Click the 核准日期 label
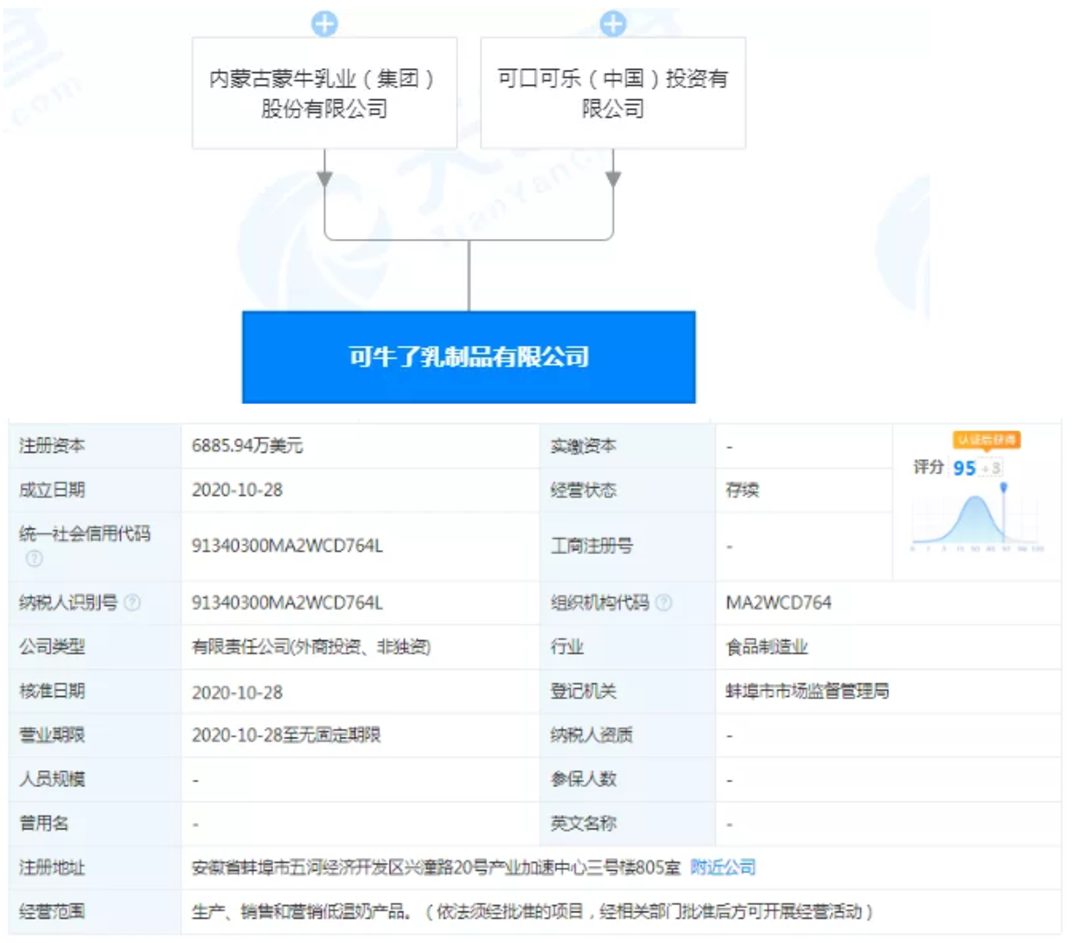1080x943 pixels. pos(52,691)
